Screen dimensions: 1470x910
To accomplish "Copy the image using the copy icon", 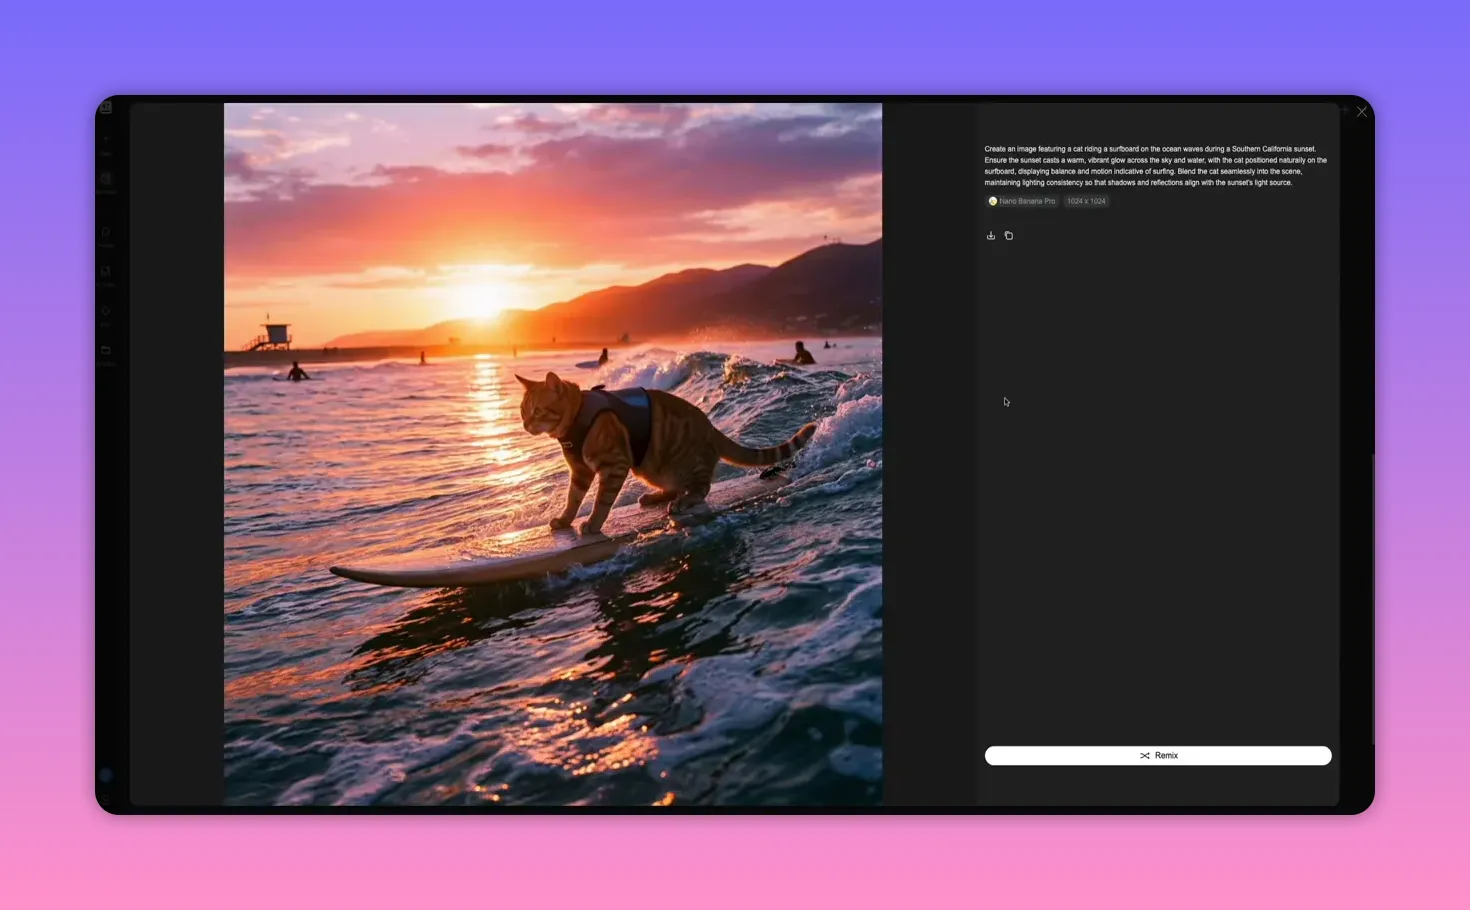I will (x=1009, y=236).
